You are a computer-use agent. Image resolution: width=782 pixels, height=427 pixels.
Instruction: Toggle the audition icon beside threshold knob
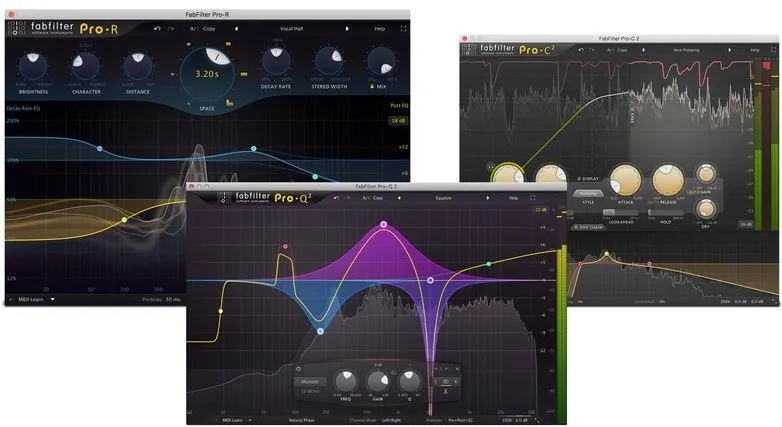tap(491, 166)
